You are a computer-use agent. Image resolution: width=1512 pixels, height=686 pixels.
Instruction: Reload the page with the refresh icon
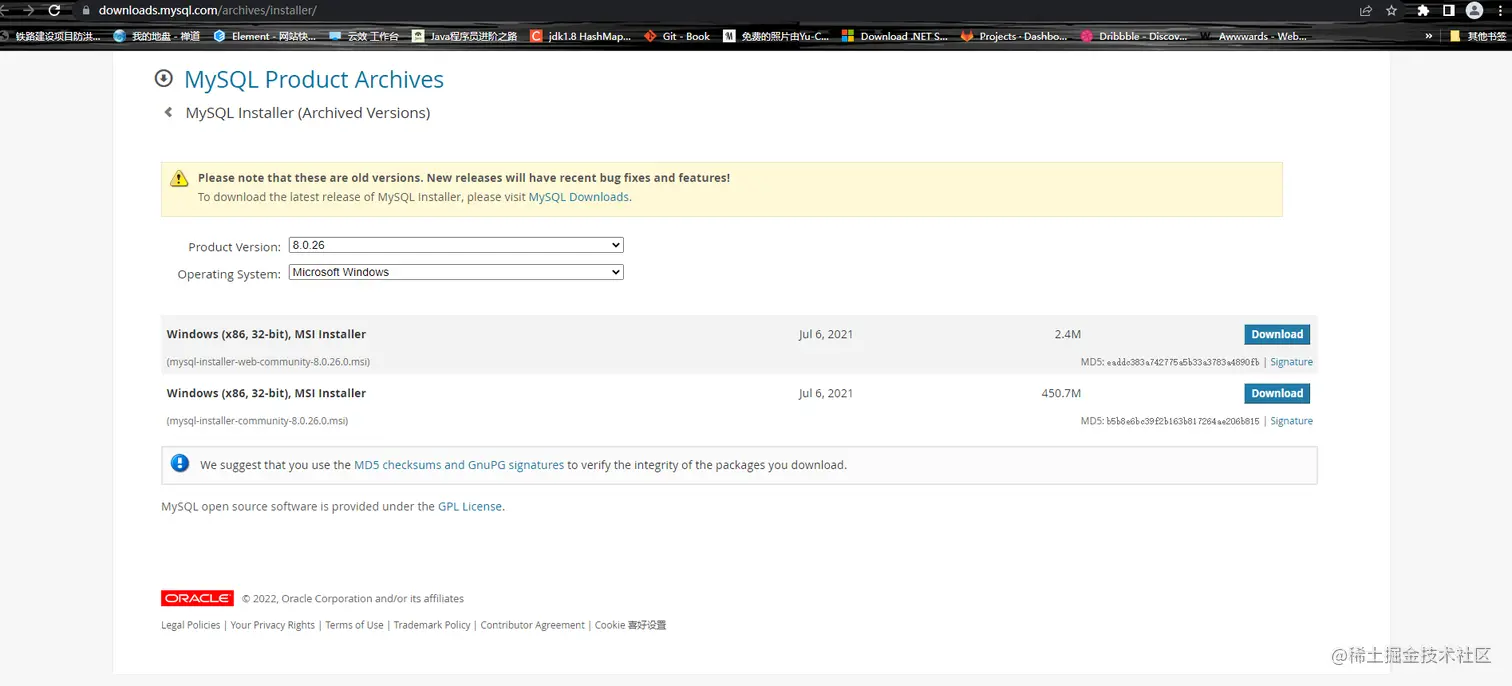click(54, 10)
